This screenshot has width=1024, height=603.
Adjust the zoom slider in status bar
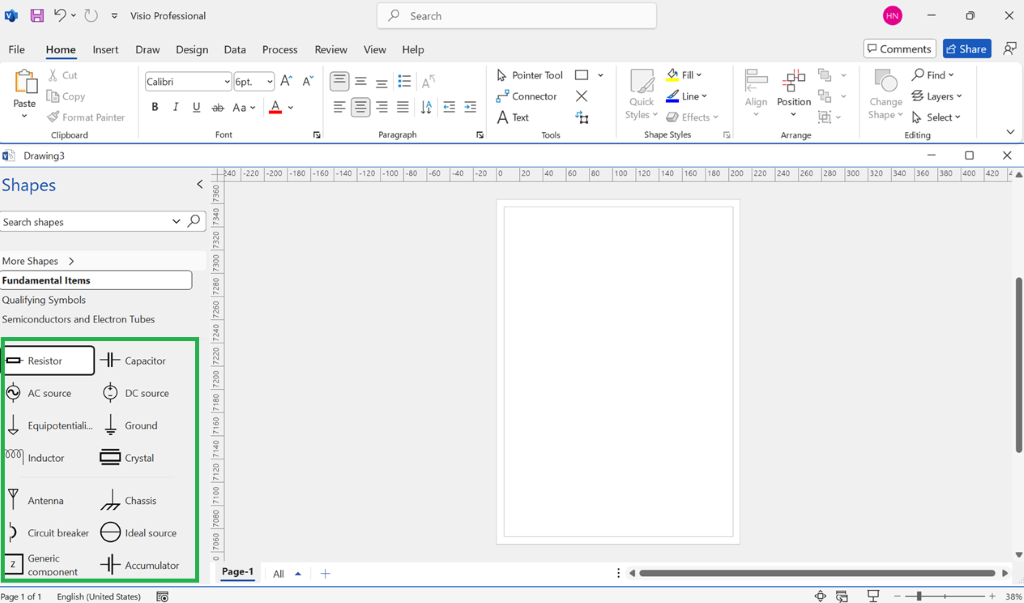(x=919, y=596)
